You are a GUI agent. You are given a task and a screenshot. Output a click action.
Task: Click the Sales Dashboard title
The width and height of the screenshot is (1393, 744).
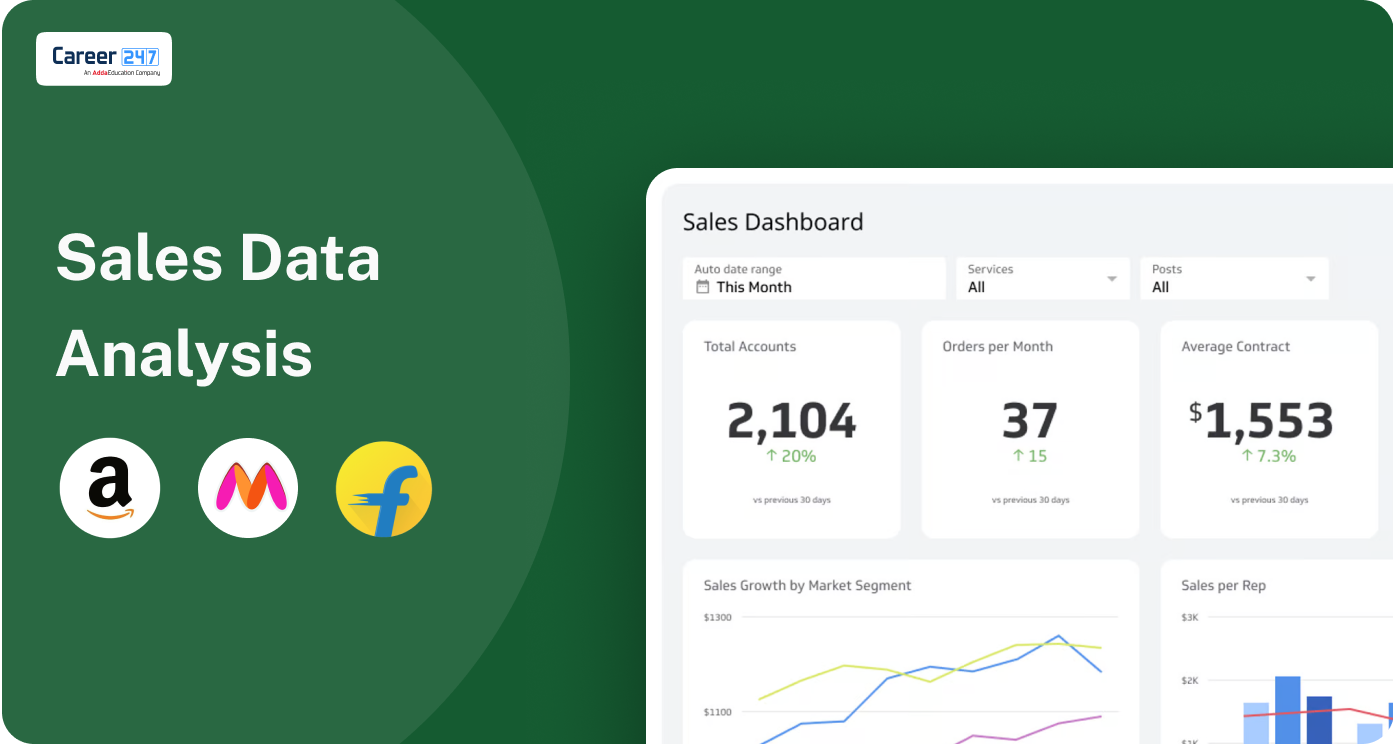(773, 222)
